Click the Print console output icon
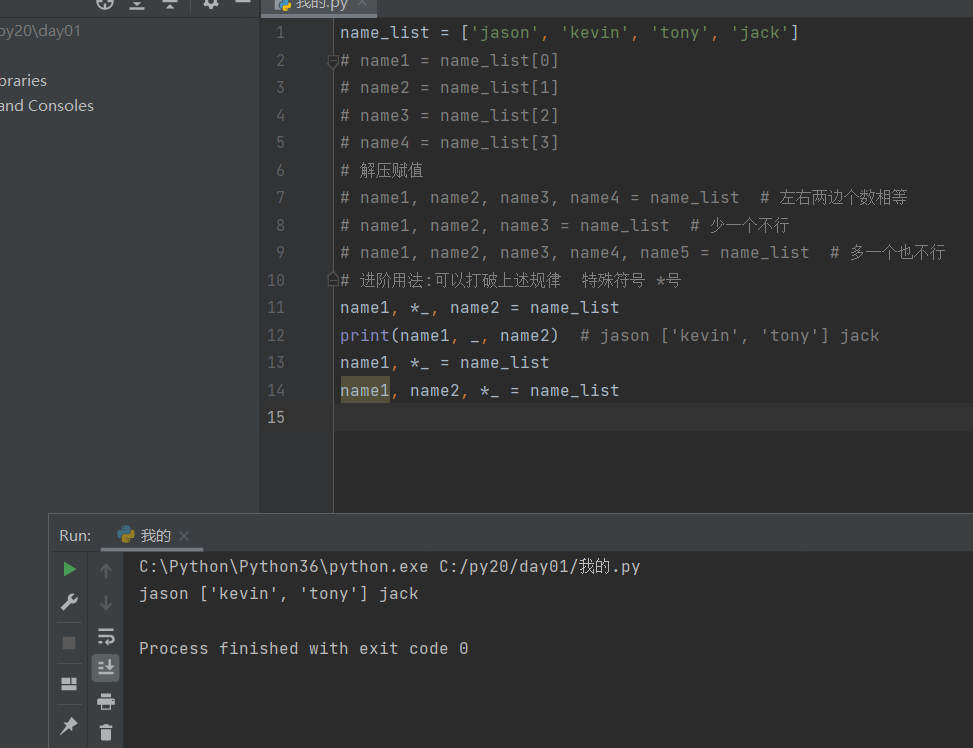Screen dimensions: 973x748 (x=106, y=701)
